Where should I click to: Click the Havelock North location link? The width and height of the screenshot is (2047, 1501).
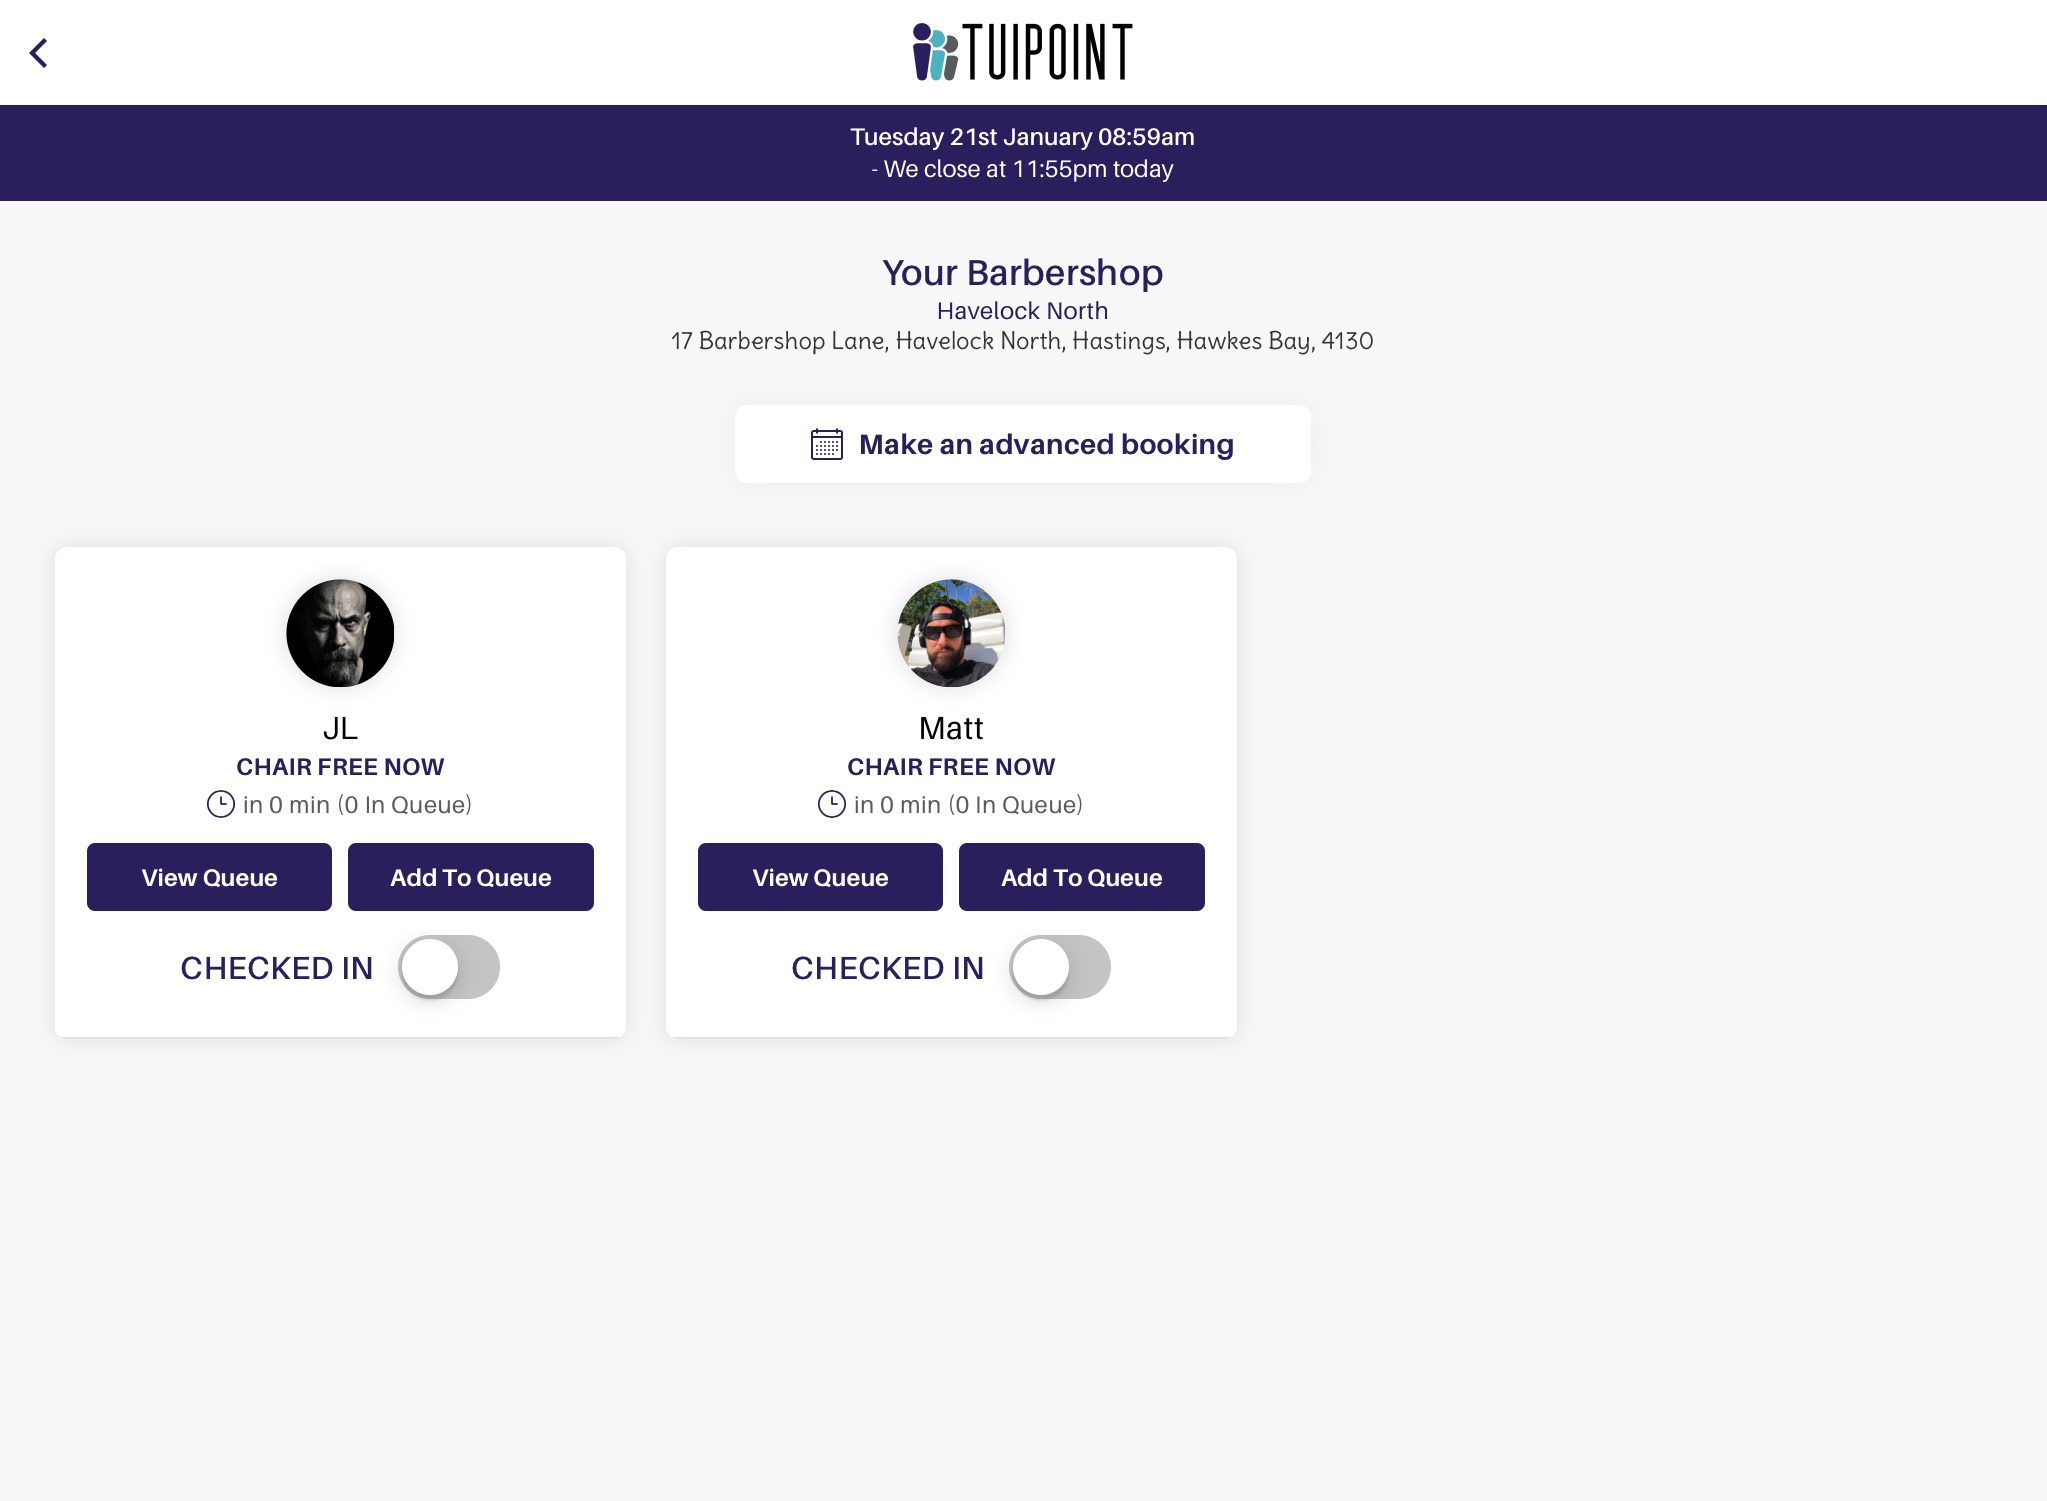coord(1022,311)
